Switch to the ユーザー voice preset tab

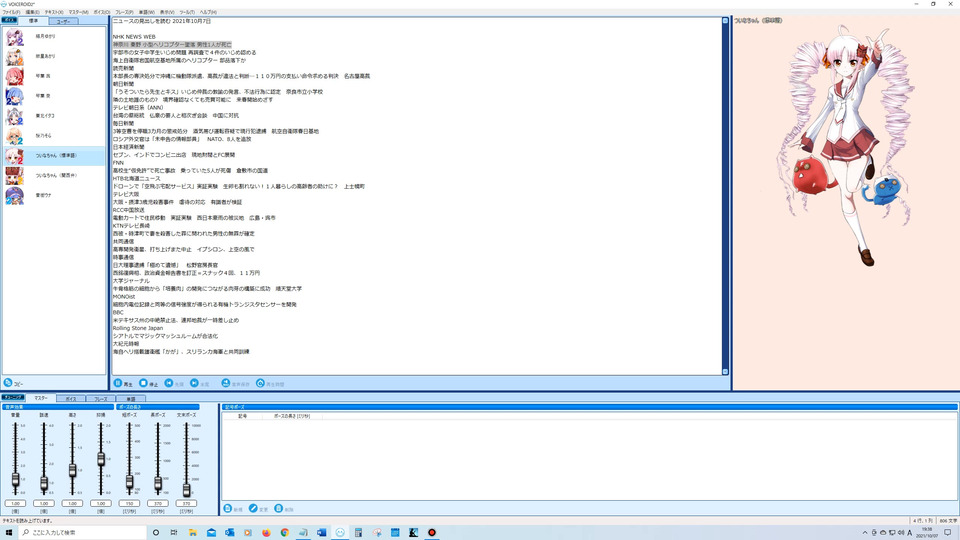click(64, 21)
